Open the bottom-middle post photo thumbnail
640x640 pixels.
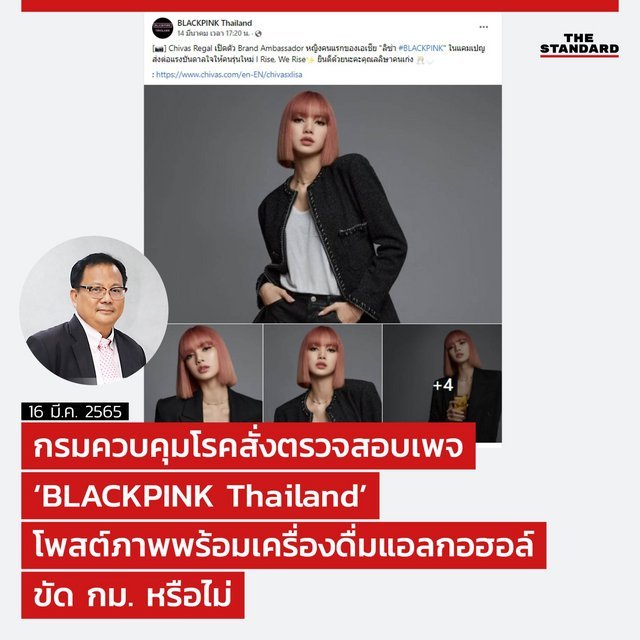click(323, 373)
